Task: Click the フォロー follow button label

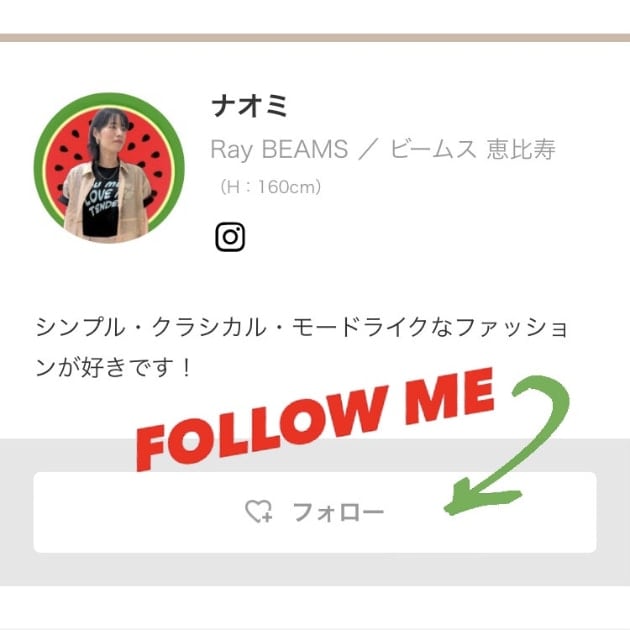Action: coord(338,512)
